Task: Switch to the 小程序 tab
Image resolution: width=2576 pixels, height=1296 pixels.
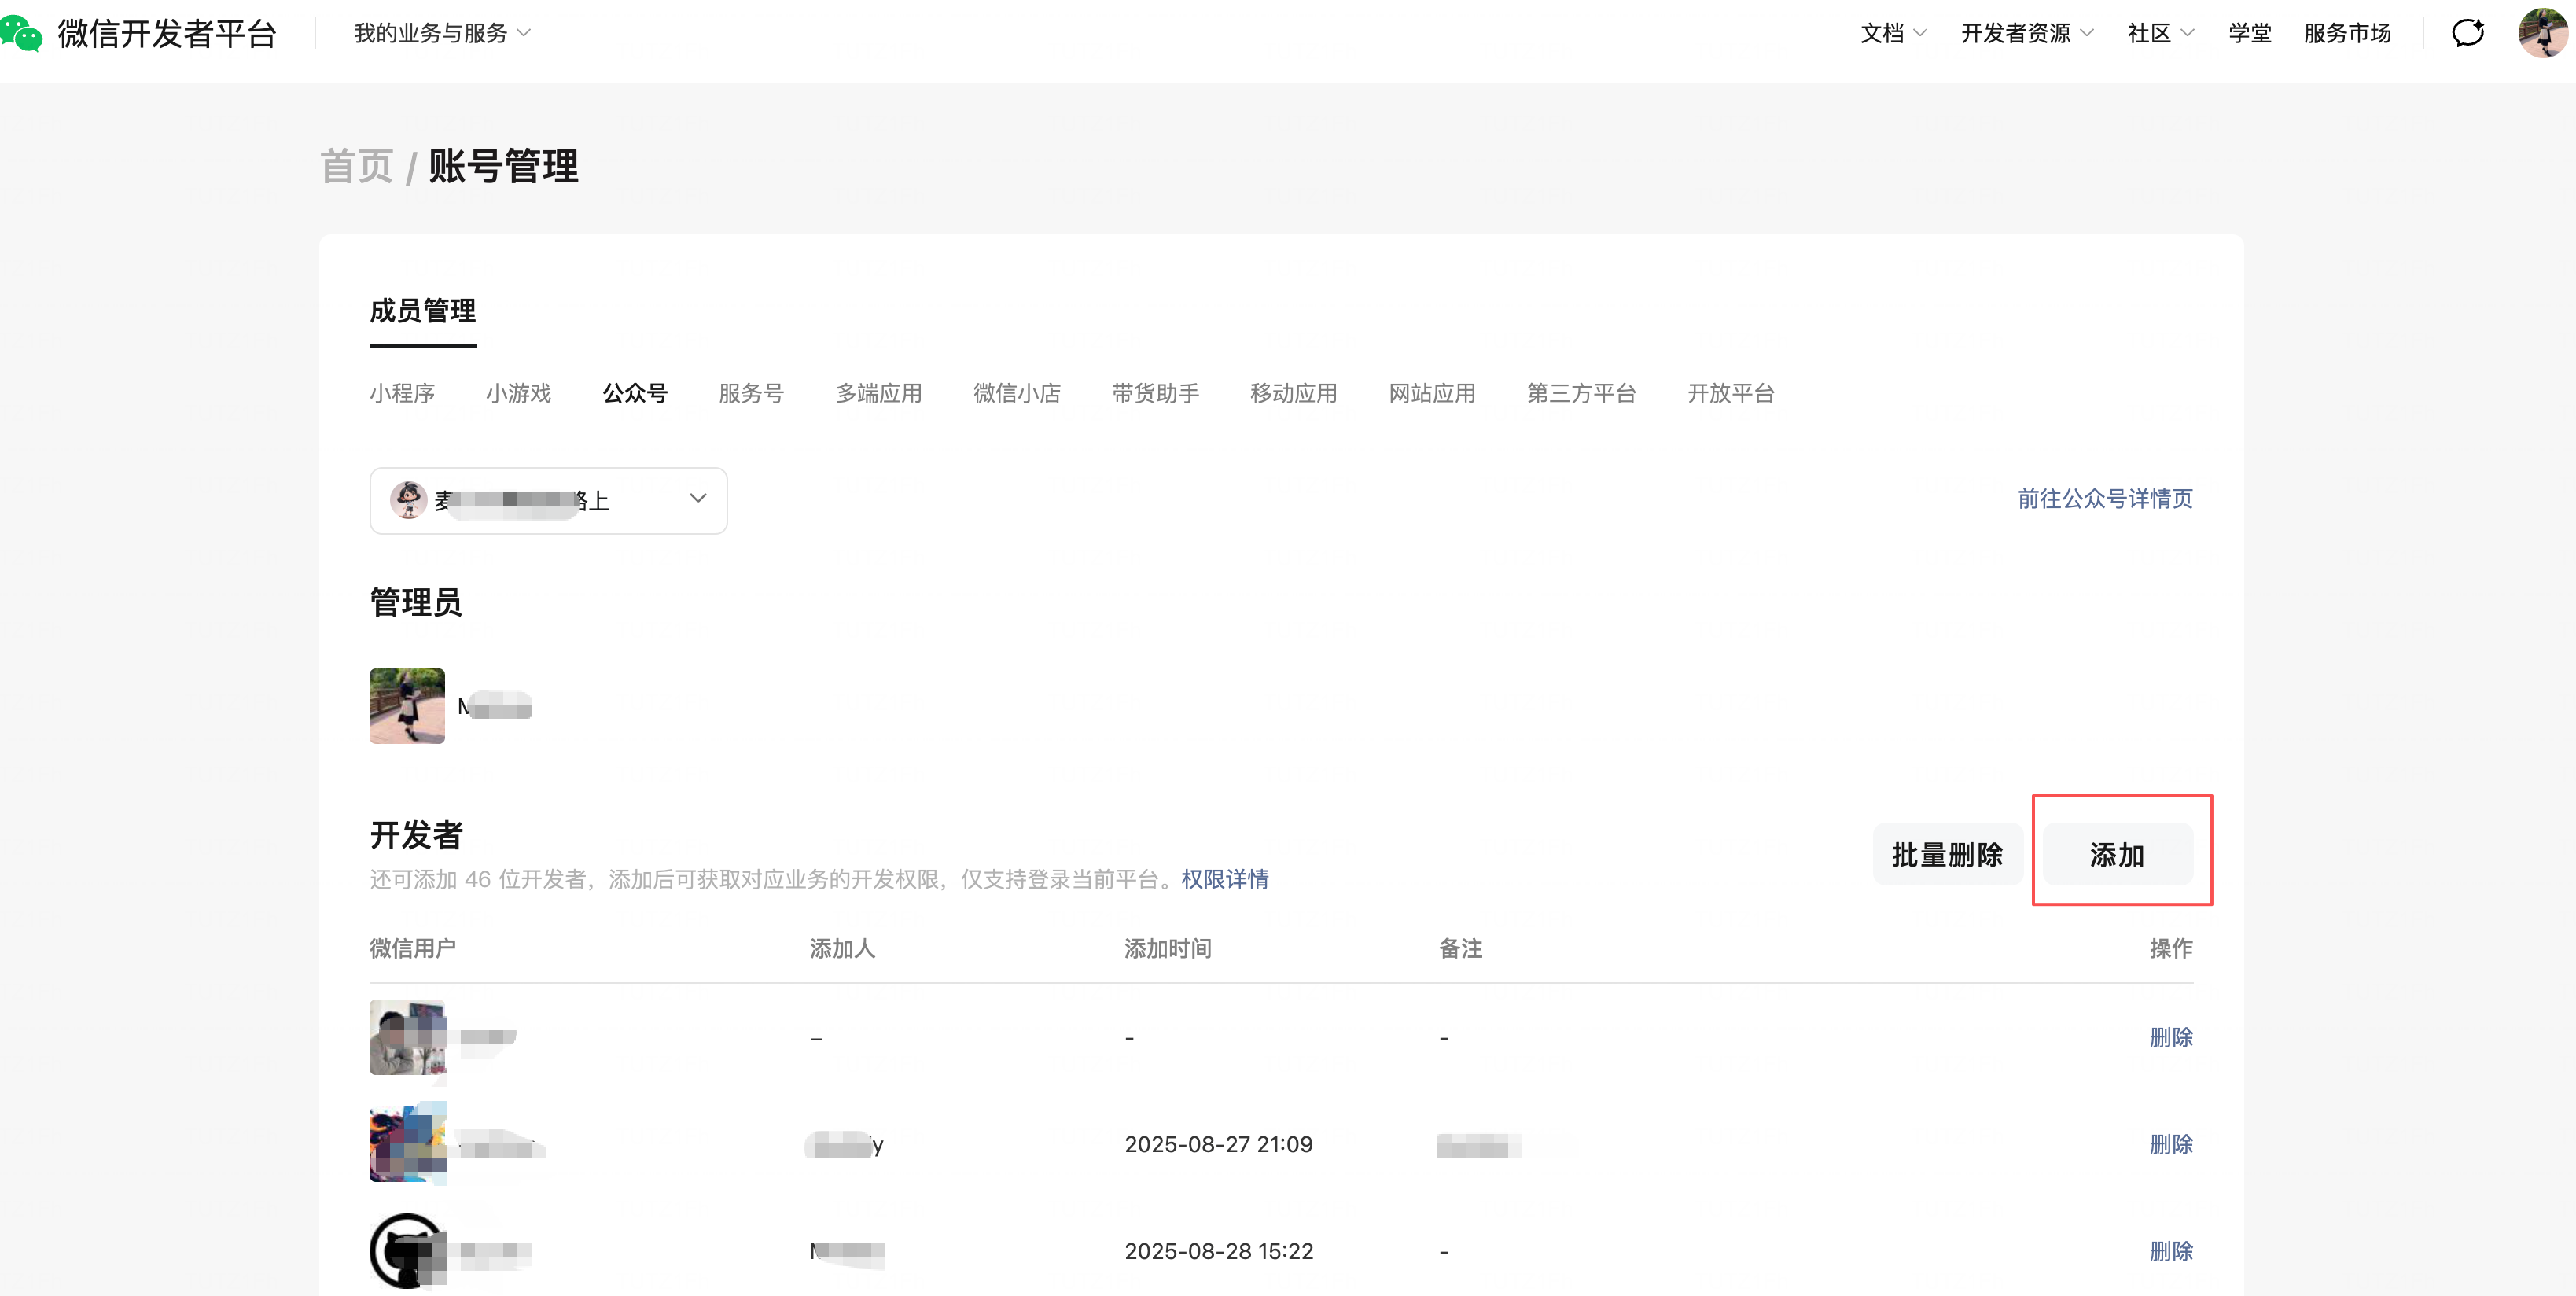Action: 402,393
